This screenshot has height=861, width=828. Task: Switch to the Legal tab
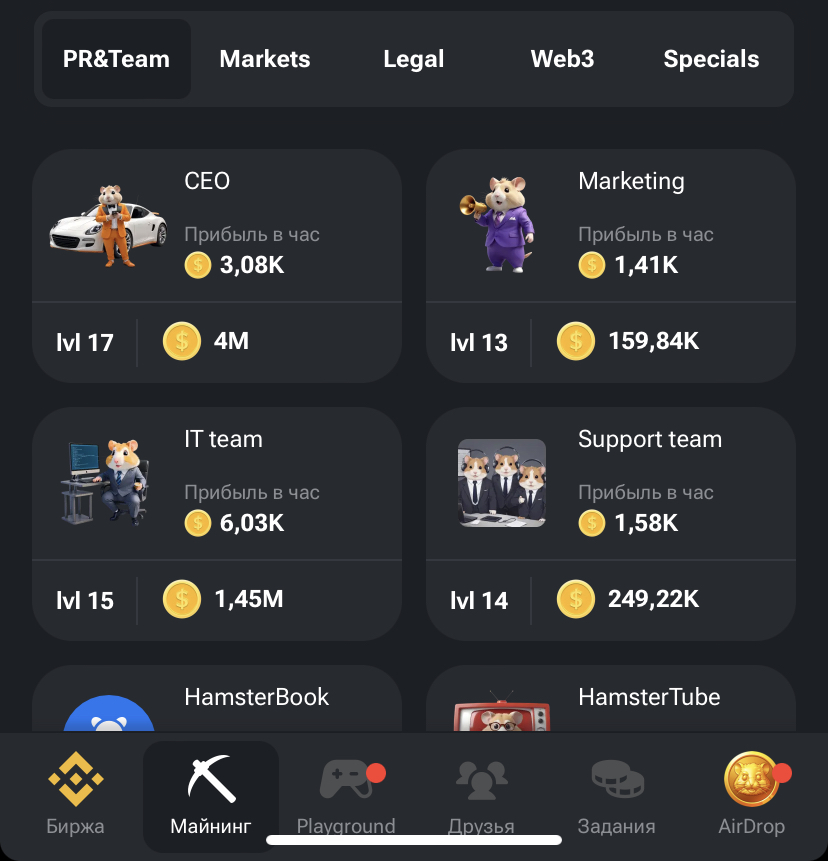pyautogui.click(x=413, y=59)
